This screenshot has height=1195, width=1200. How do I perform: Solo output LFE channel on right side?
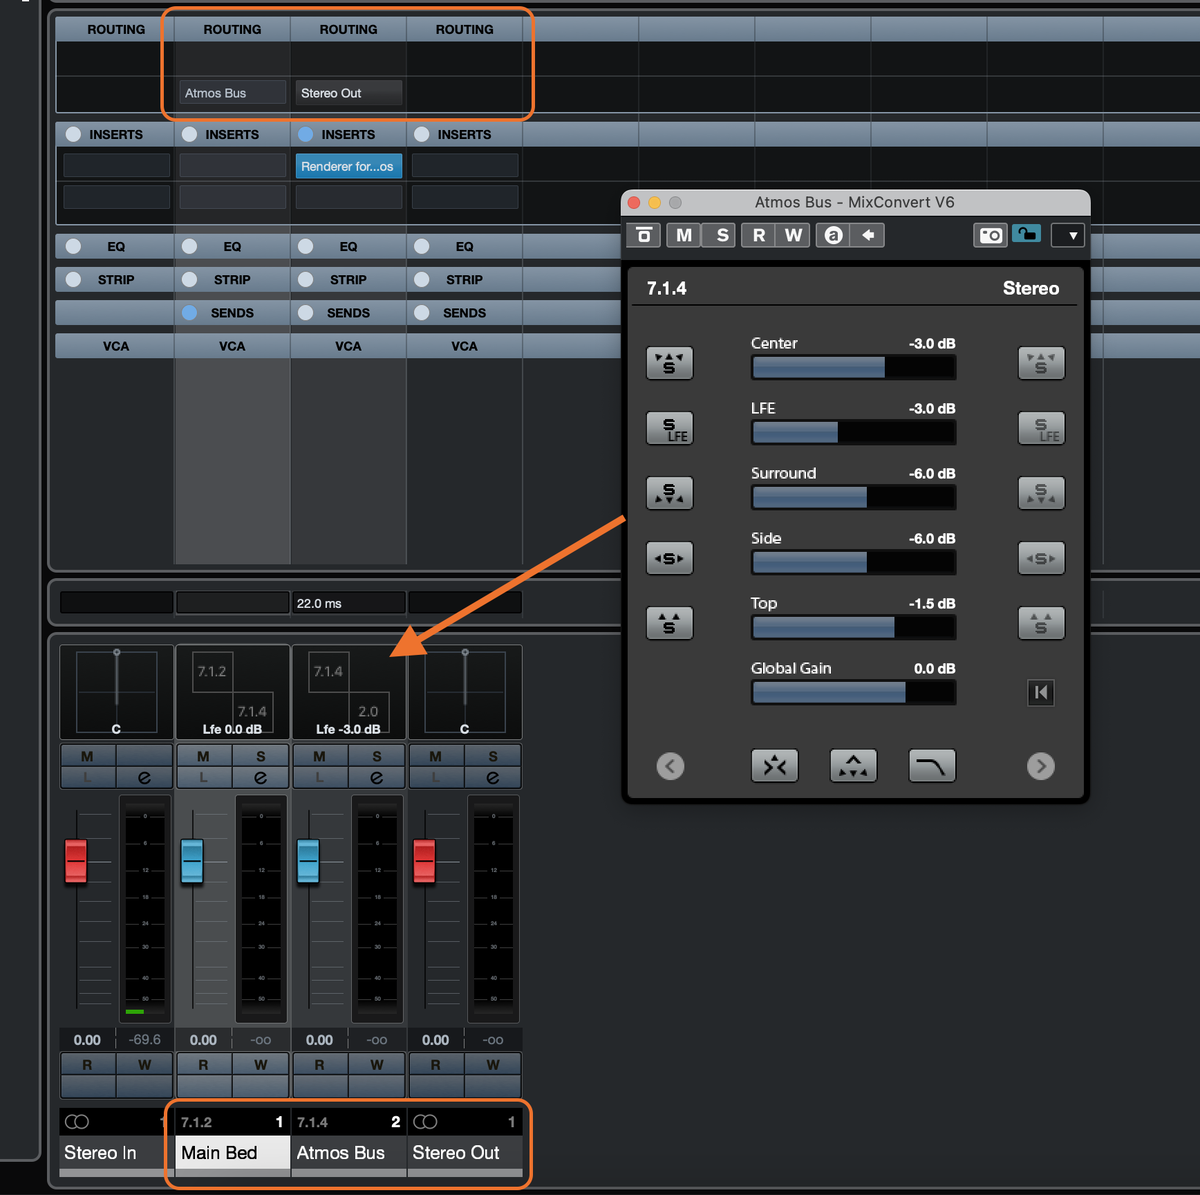click(x=1041, y=428)
